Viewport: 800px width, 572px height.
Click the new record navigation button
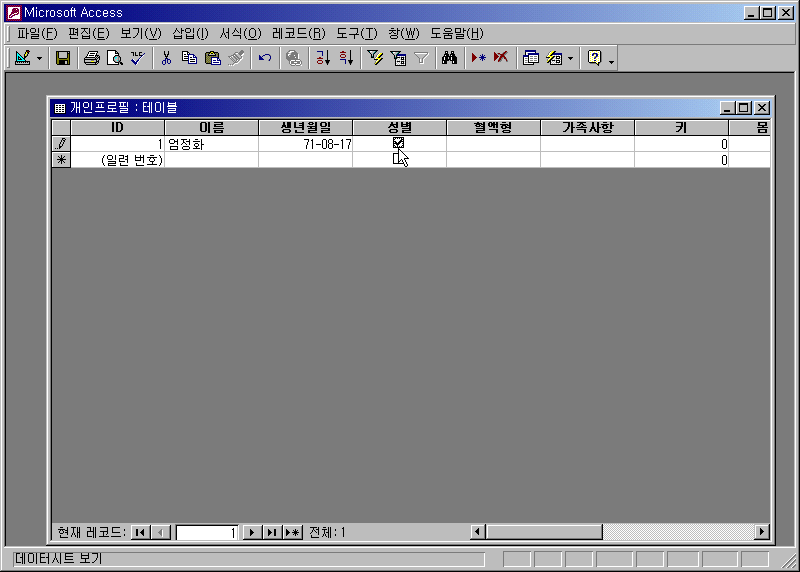click(x=293, y=533)
